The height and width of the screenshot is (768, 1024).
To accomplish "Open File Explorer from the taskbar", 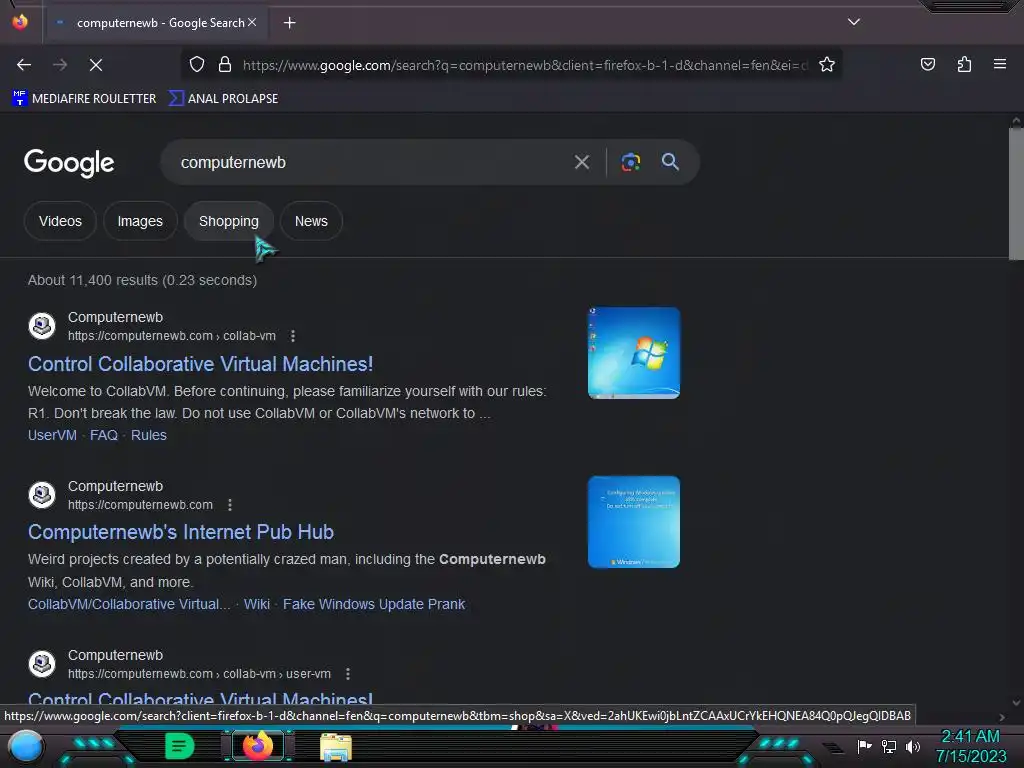I will [336, 747].
